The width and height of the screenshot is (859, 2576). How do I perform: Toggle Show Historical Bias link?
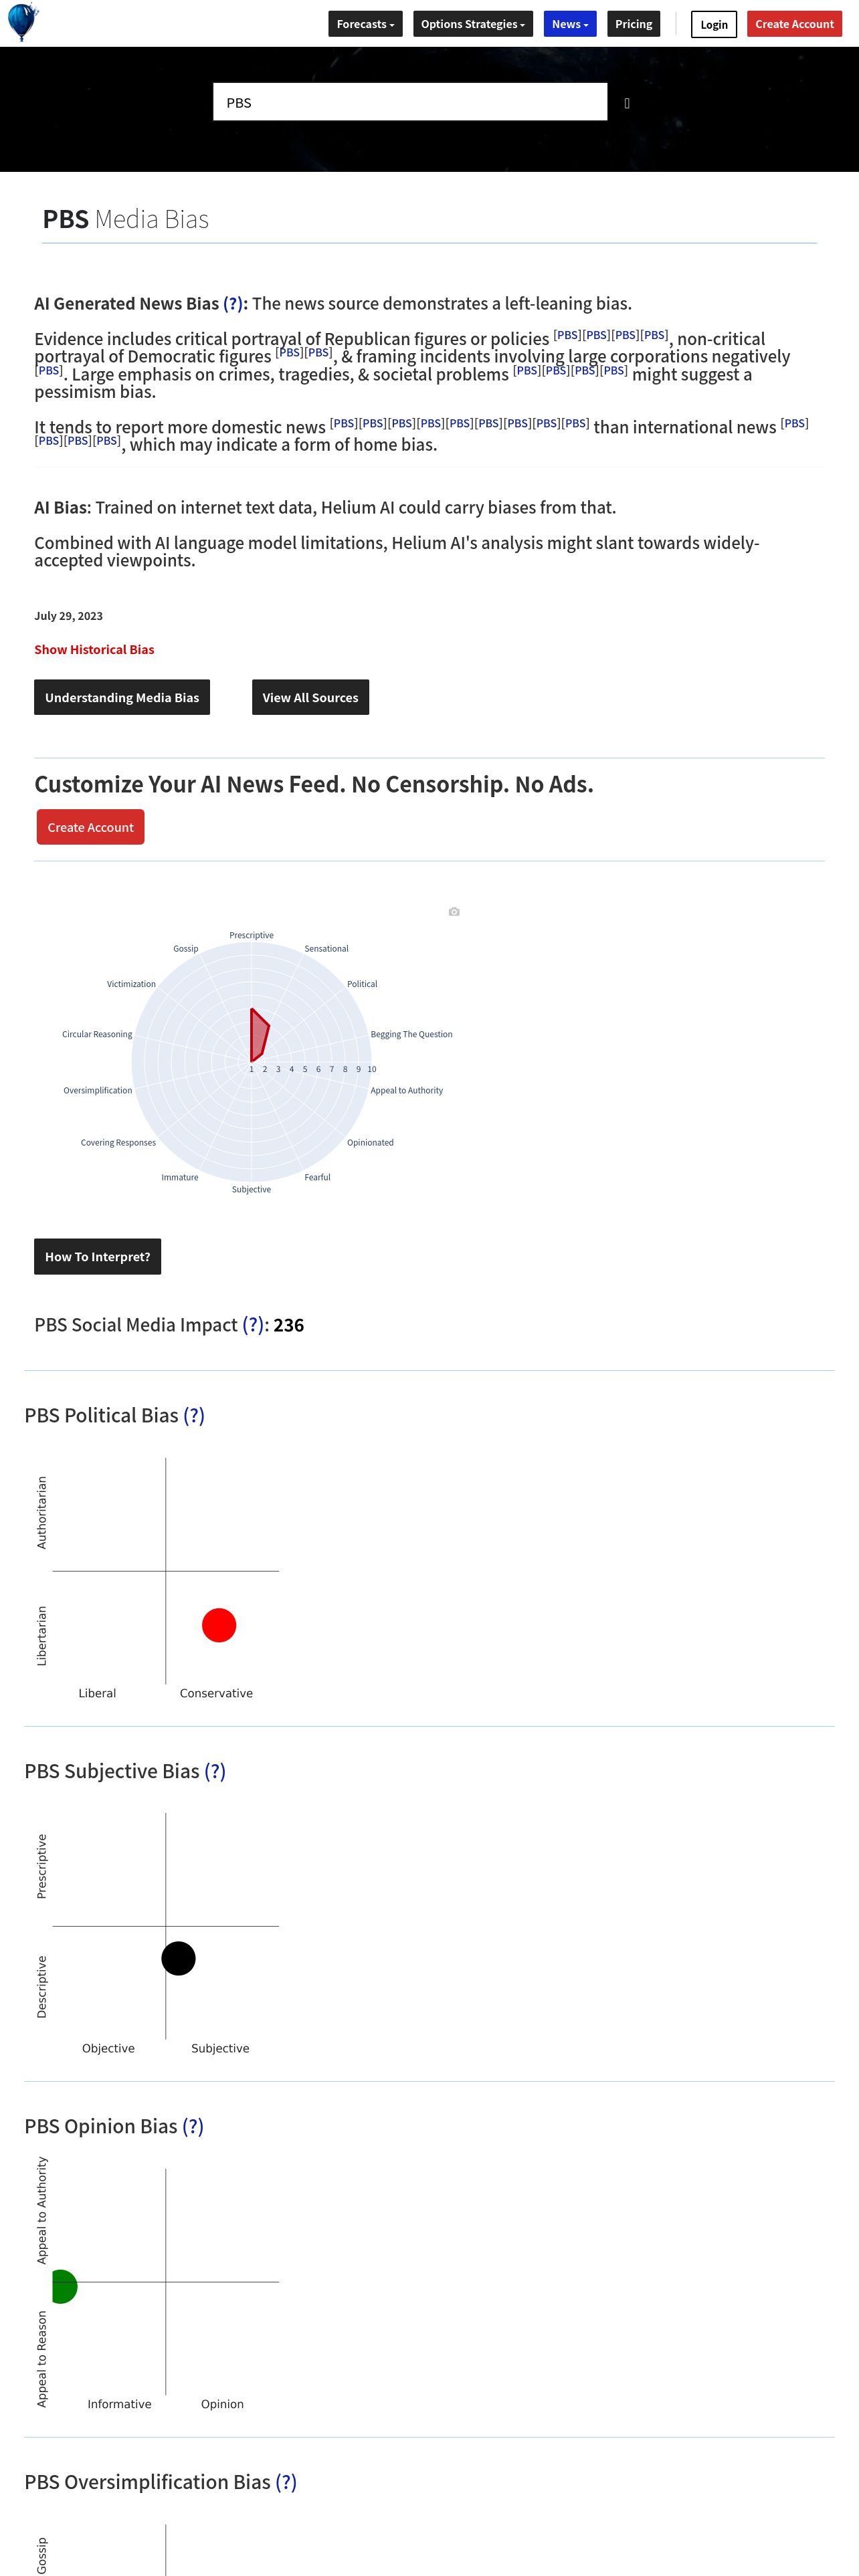[x=94, y=649]
